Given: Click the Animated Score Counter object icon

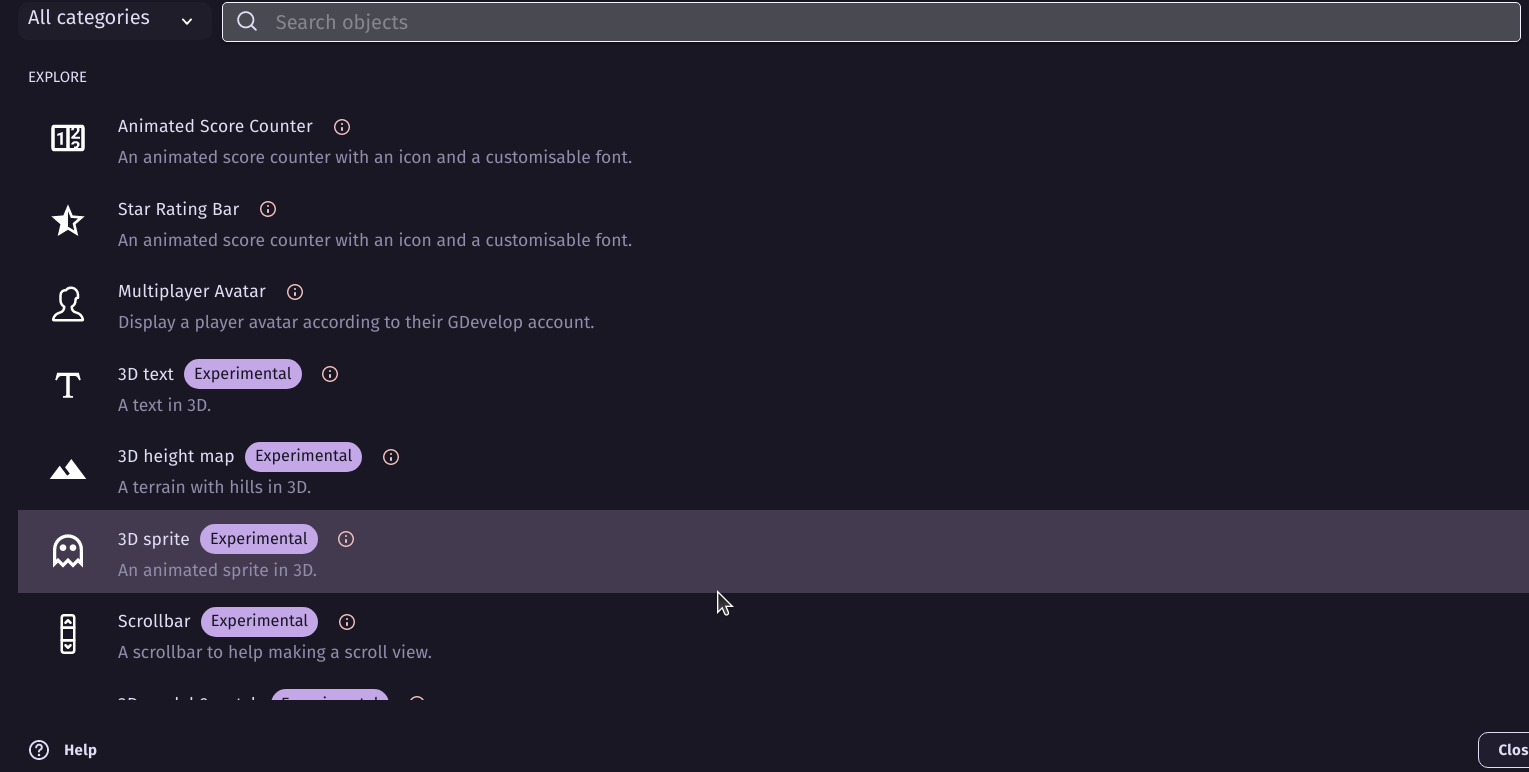Looking at the screenshot, I should (x=68, y=138).
